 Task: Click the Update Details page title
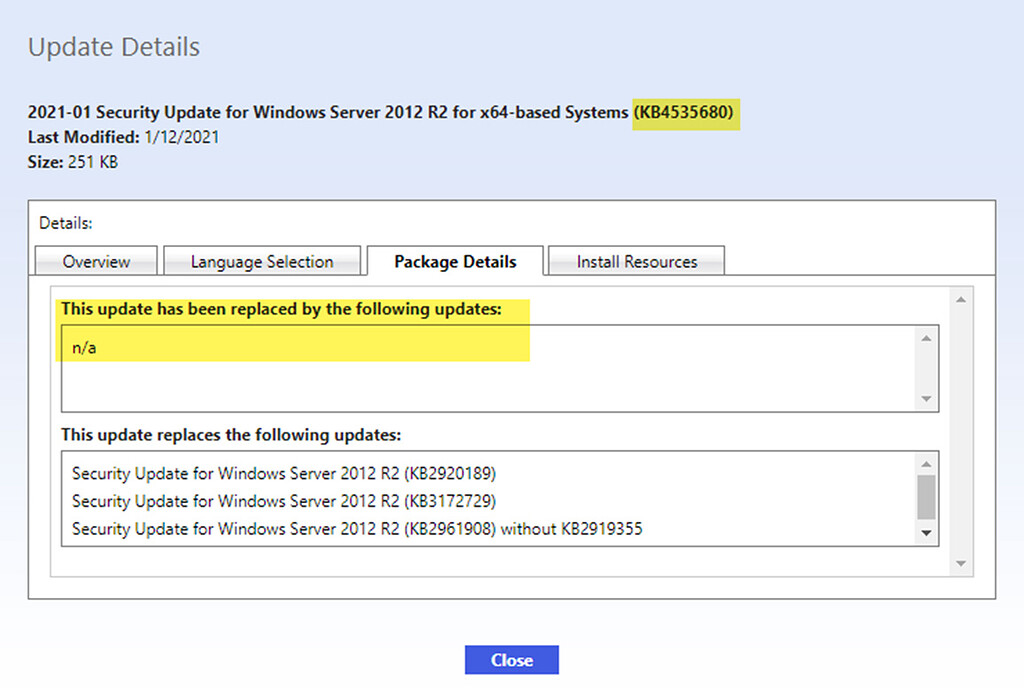coord(113,46)
